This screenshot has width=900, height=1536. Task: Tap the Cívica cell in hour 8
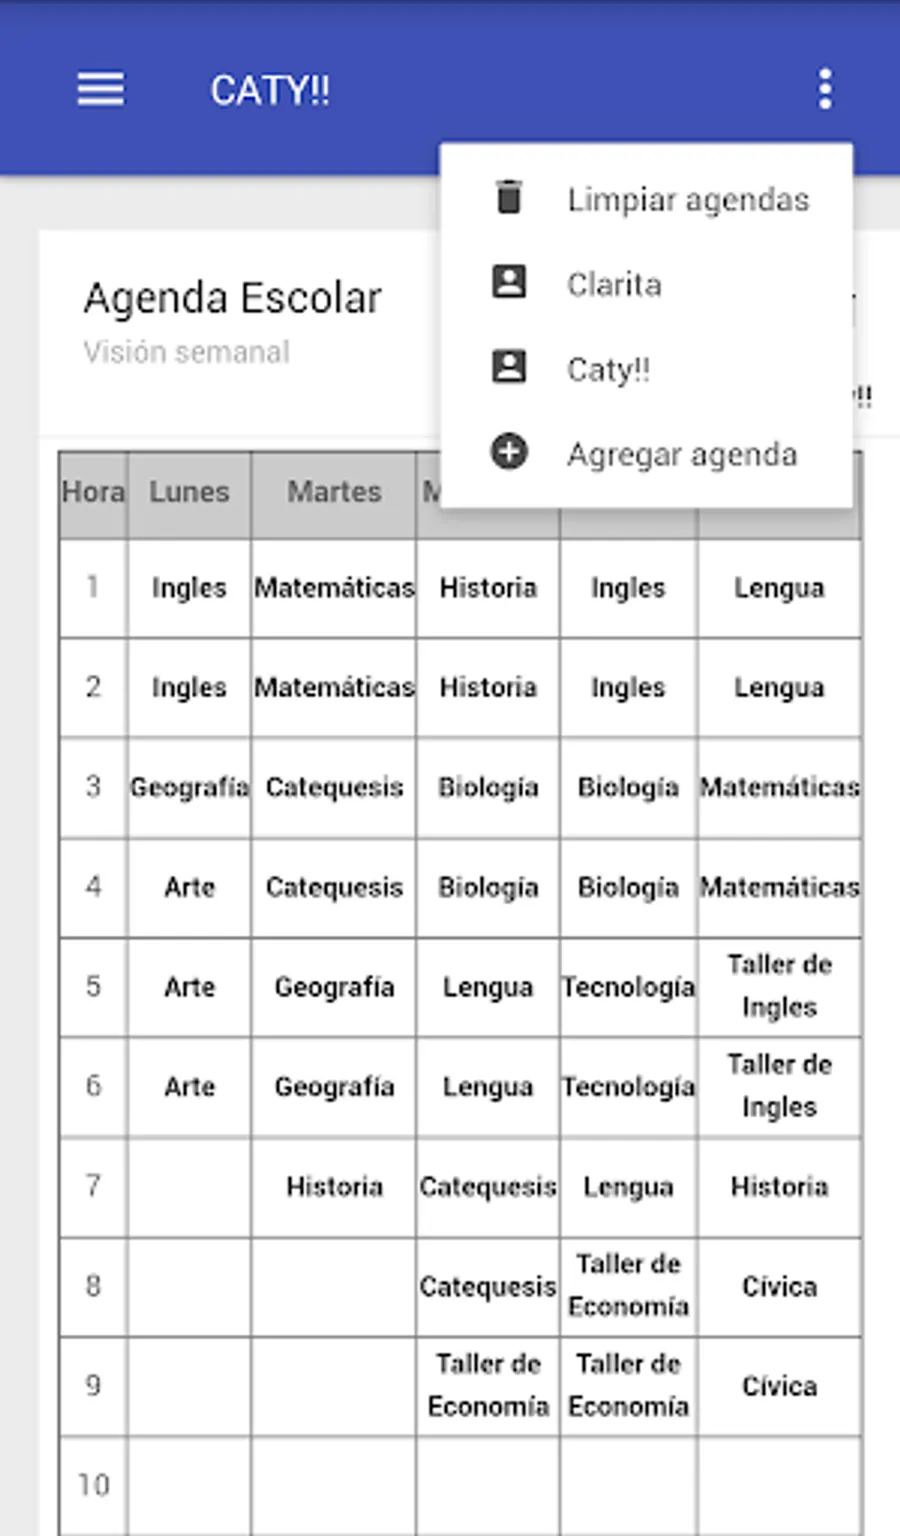(x=779, y=1287)
